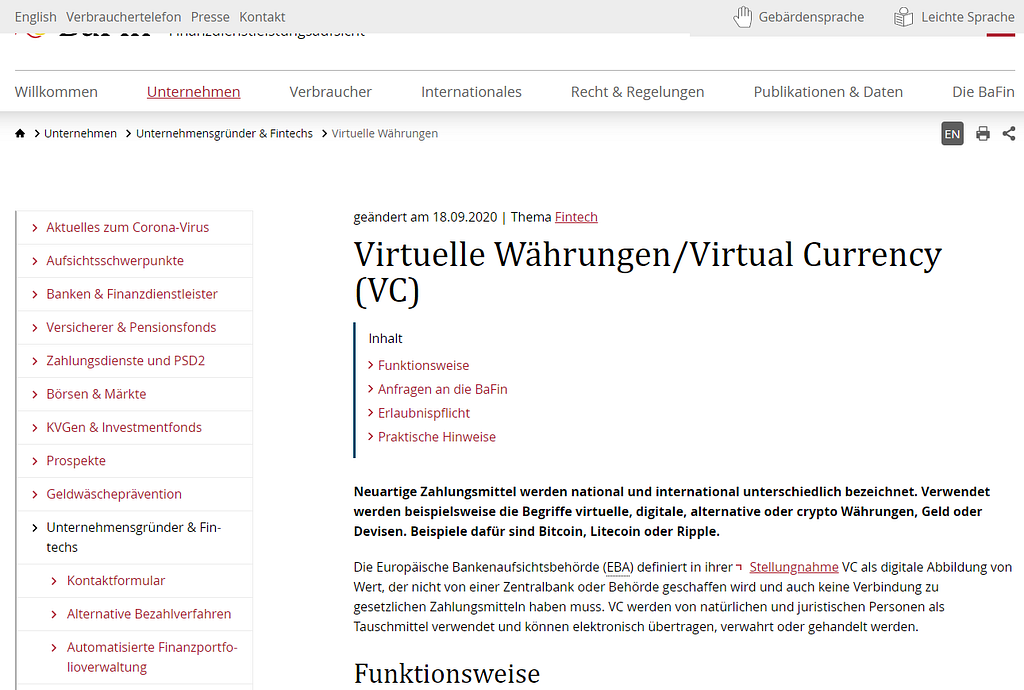This screenshot has height=690, width=1024.
Task: Switch page language via EN icon
Action: coord(952,134)
